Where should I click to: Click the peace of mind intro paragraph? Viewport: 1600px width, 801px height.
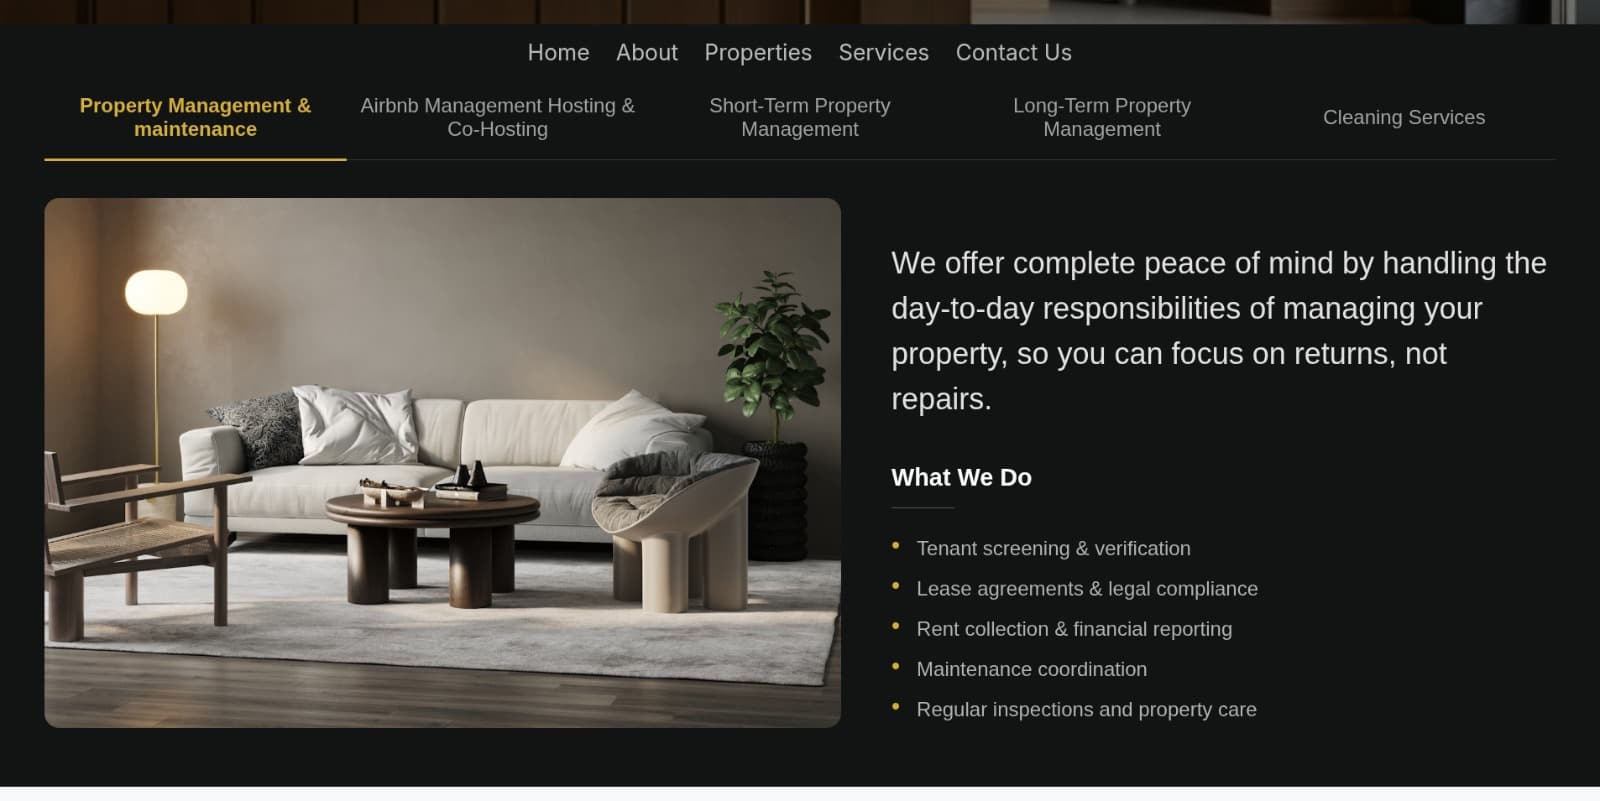click(x=1218, y=331)
